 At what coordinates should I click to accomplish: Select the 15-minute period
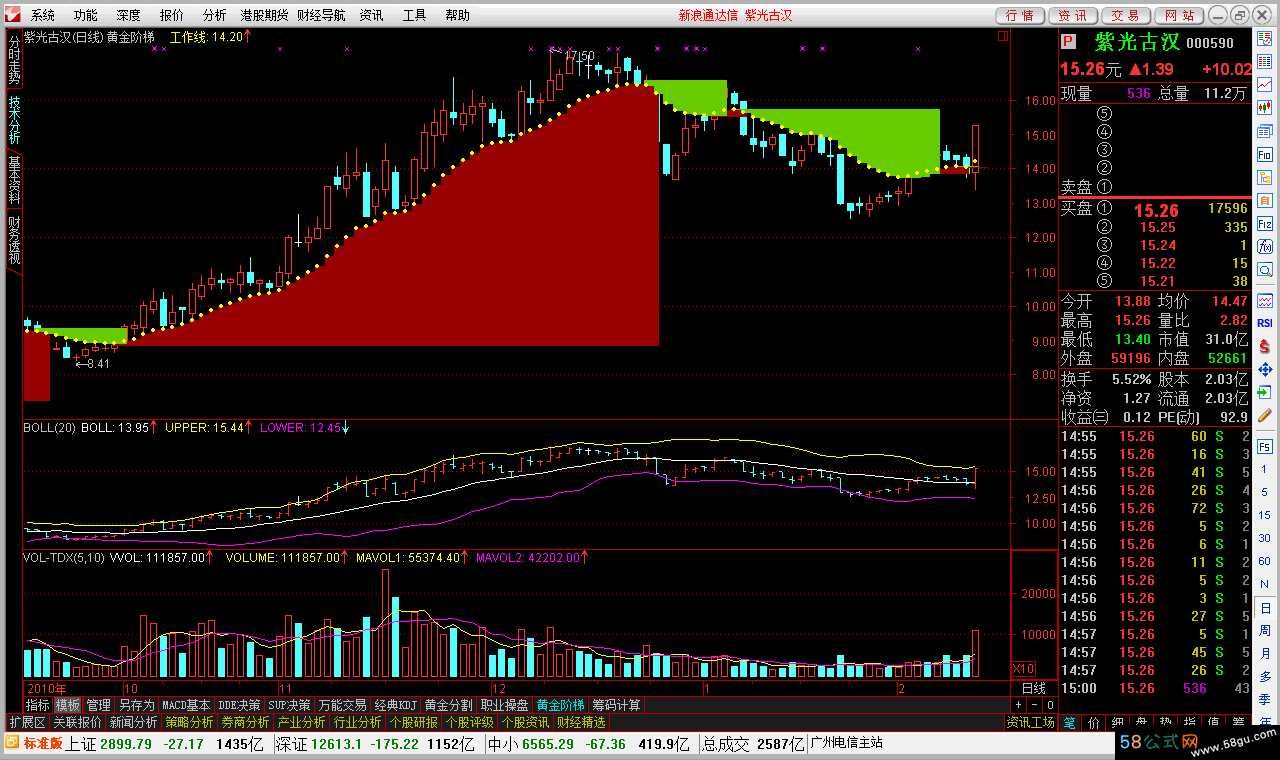[x=1265, y=518]
